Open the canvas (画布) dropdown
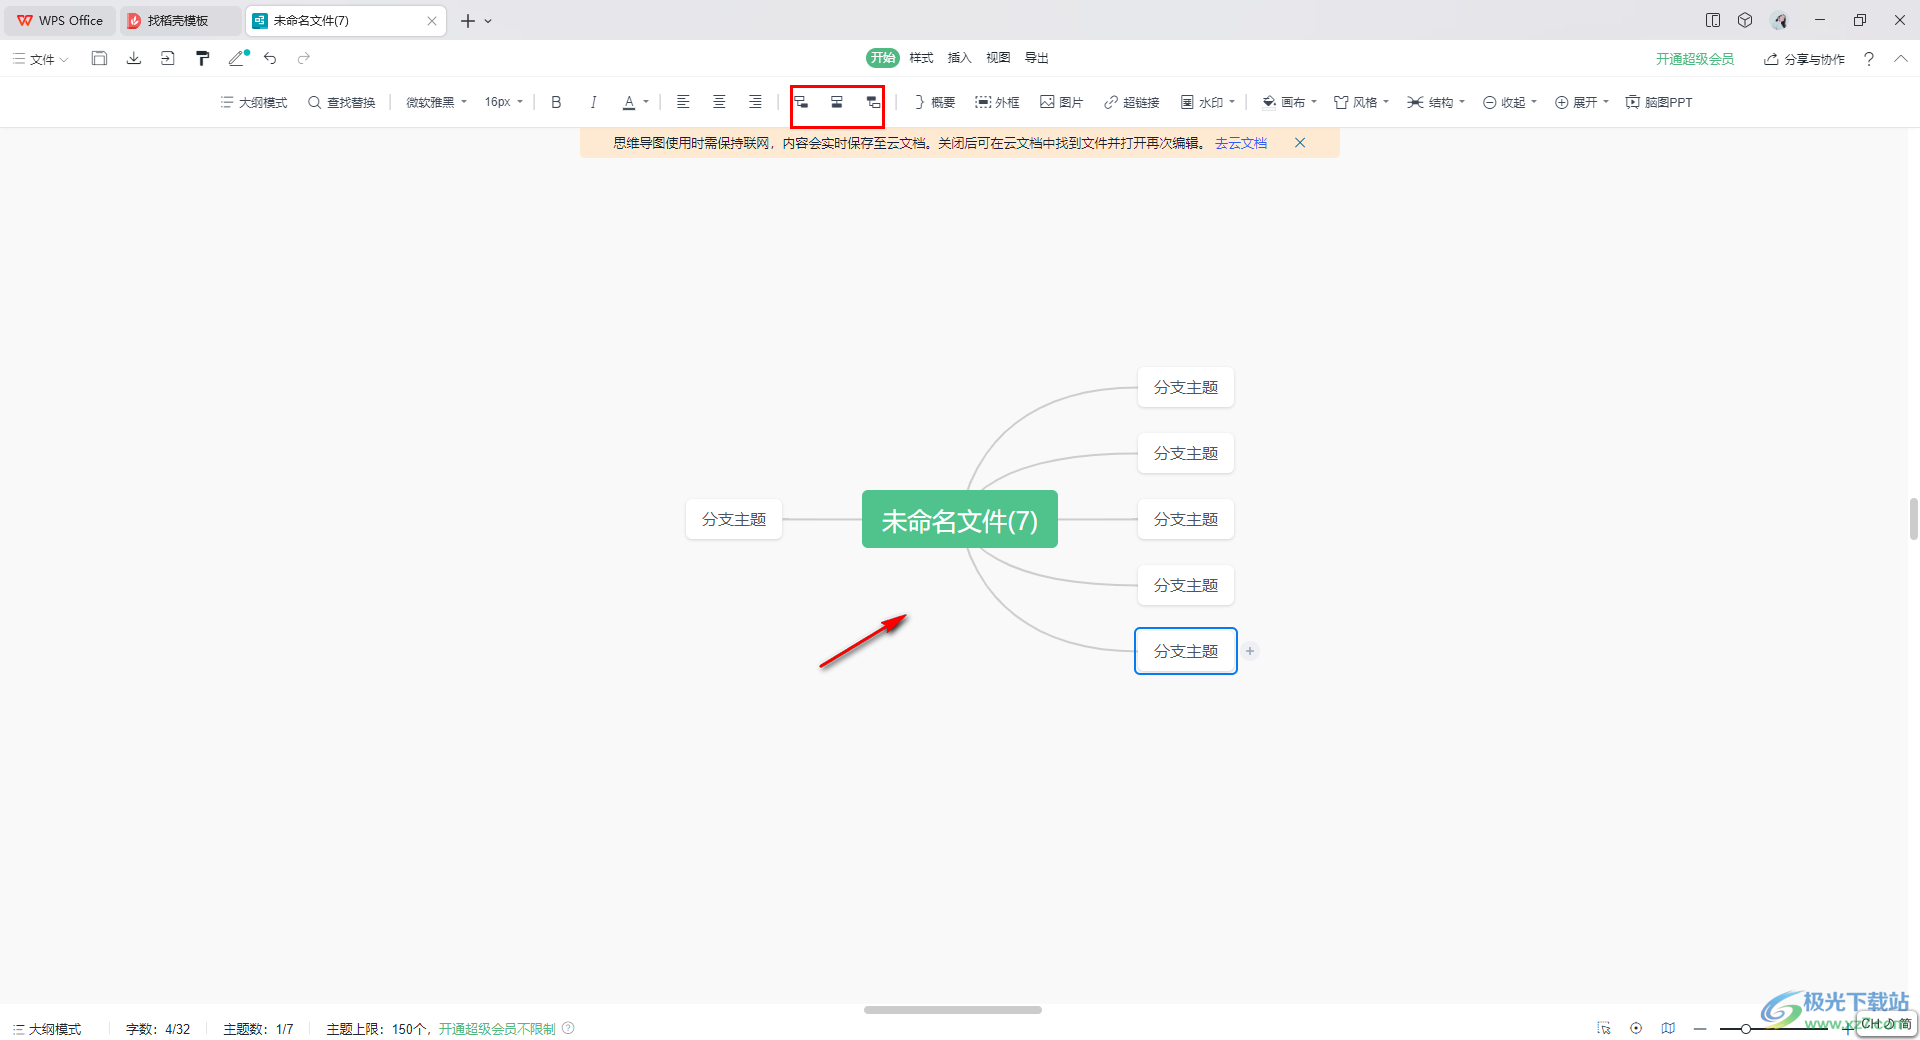Image resolution: width=1920 pixels, height=1040 pixels. click(1289, 102)
